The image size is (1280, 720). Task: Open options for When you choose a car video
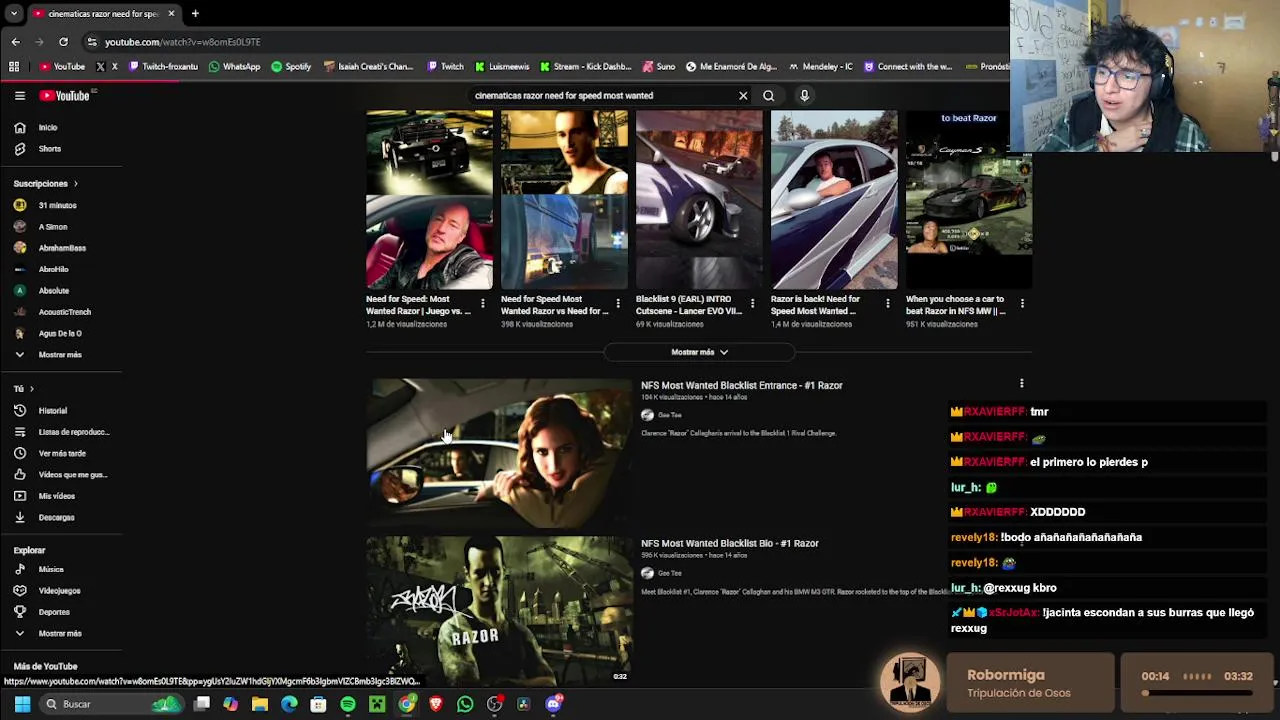point(1022,304)
